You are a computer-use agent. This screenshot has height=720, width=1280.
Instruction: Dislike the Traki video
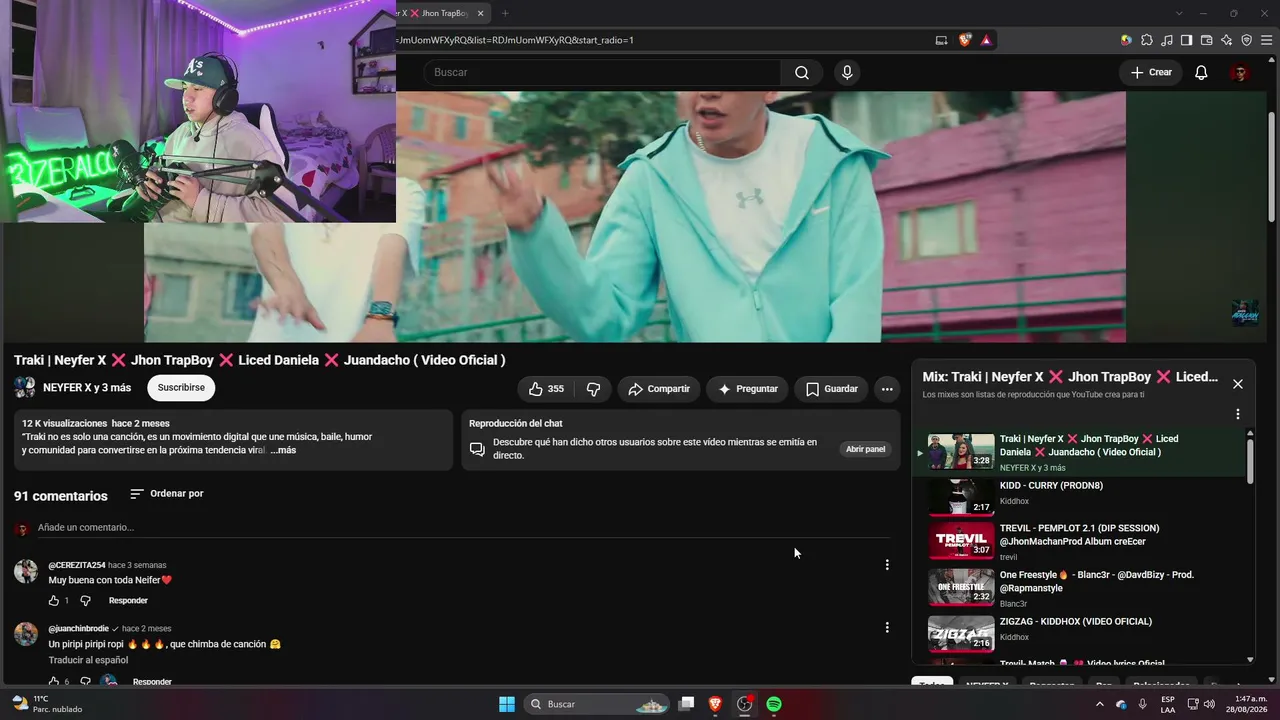593,389
